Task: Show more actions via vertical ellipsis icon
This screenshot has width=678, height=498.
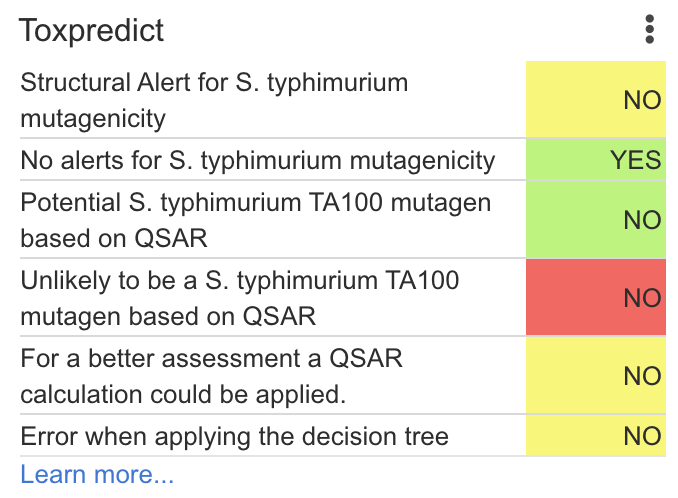Action: tap(650, 29)
